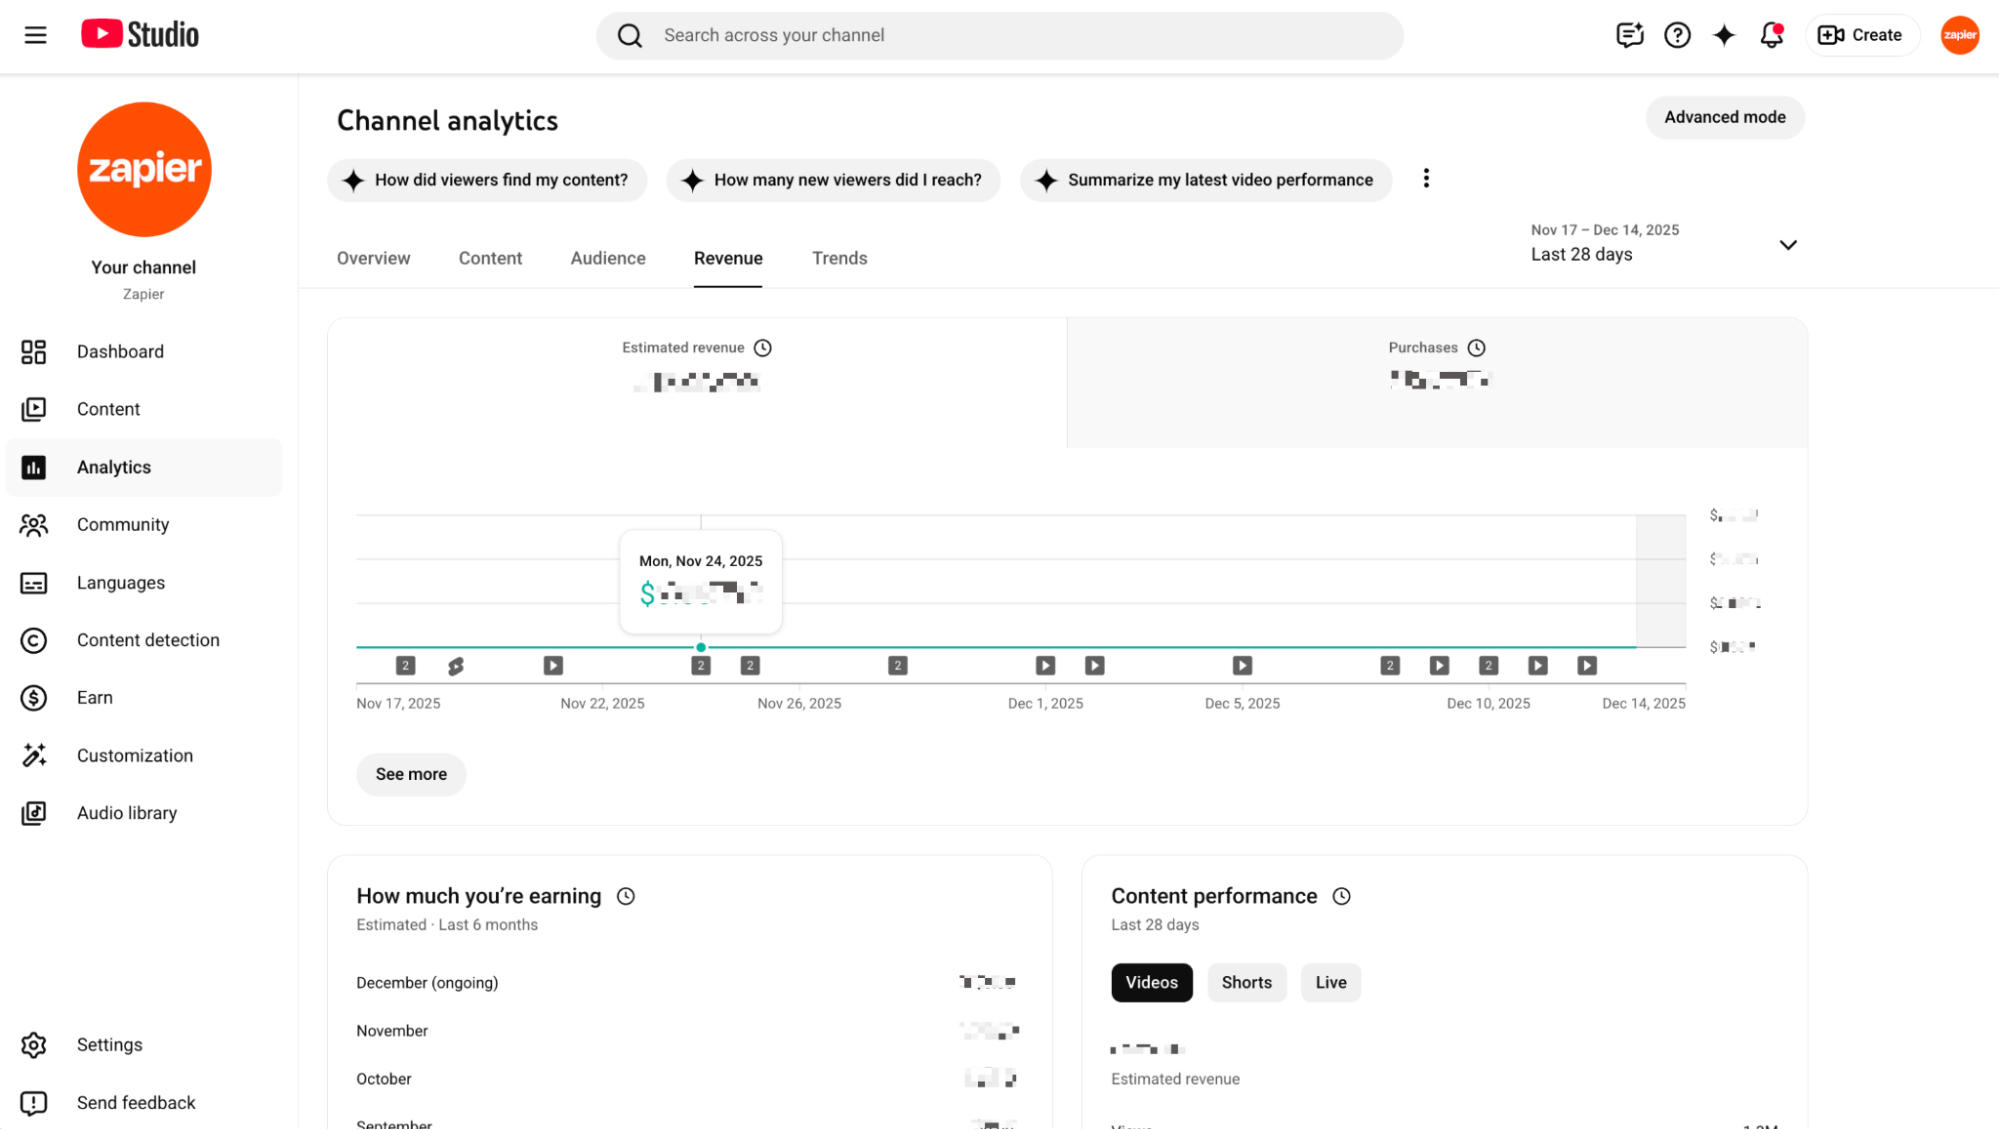Image resolution: width=1999 pixels, height=1130 pixels.
Task: Keep Videos selected in Content performance
Action: click(1151, 982)
